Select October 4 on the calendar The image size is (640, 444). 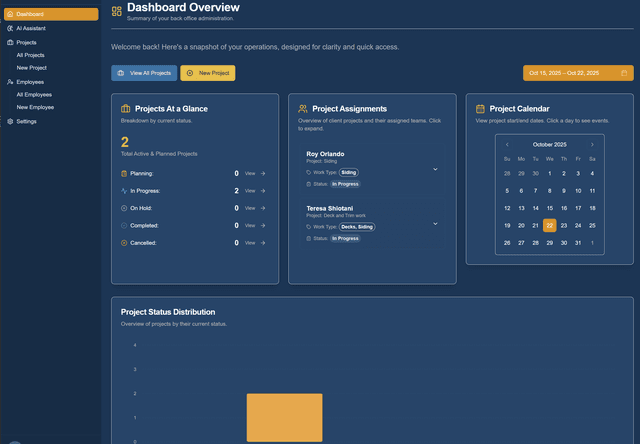592,173
